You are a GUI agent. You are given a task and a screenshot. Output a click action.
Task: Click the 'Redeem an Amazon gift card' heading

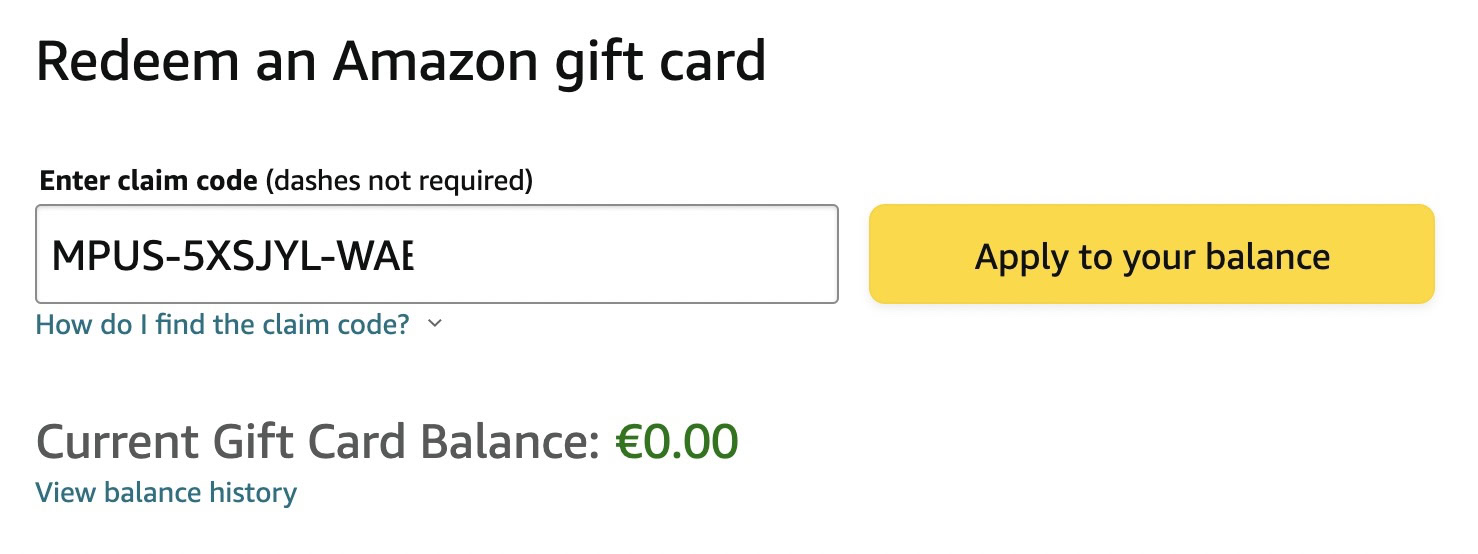tap(400, 62)
